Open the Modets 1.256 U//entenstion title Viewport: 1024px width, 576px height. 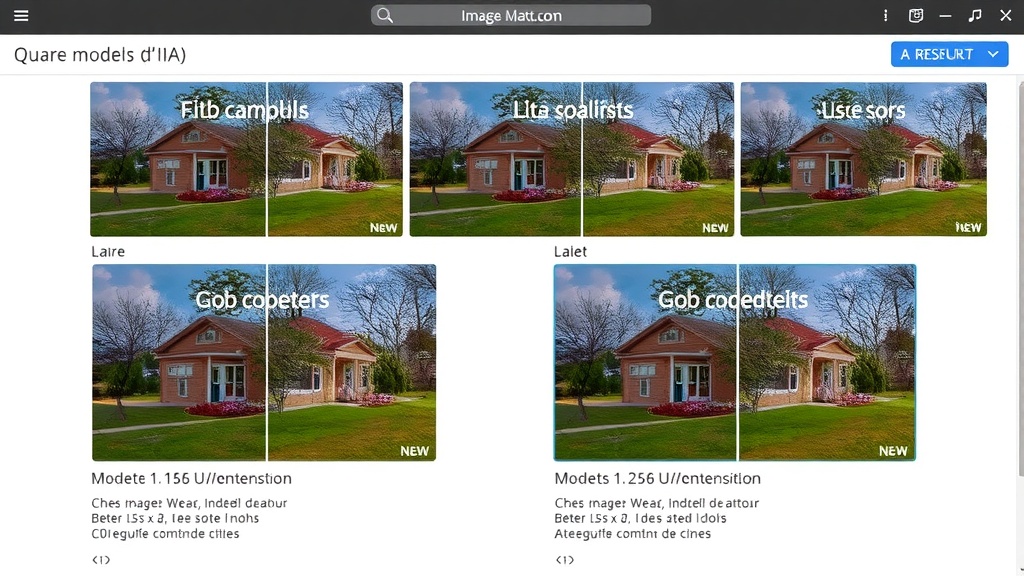[x=657, y=478]
